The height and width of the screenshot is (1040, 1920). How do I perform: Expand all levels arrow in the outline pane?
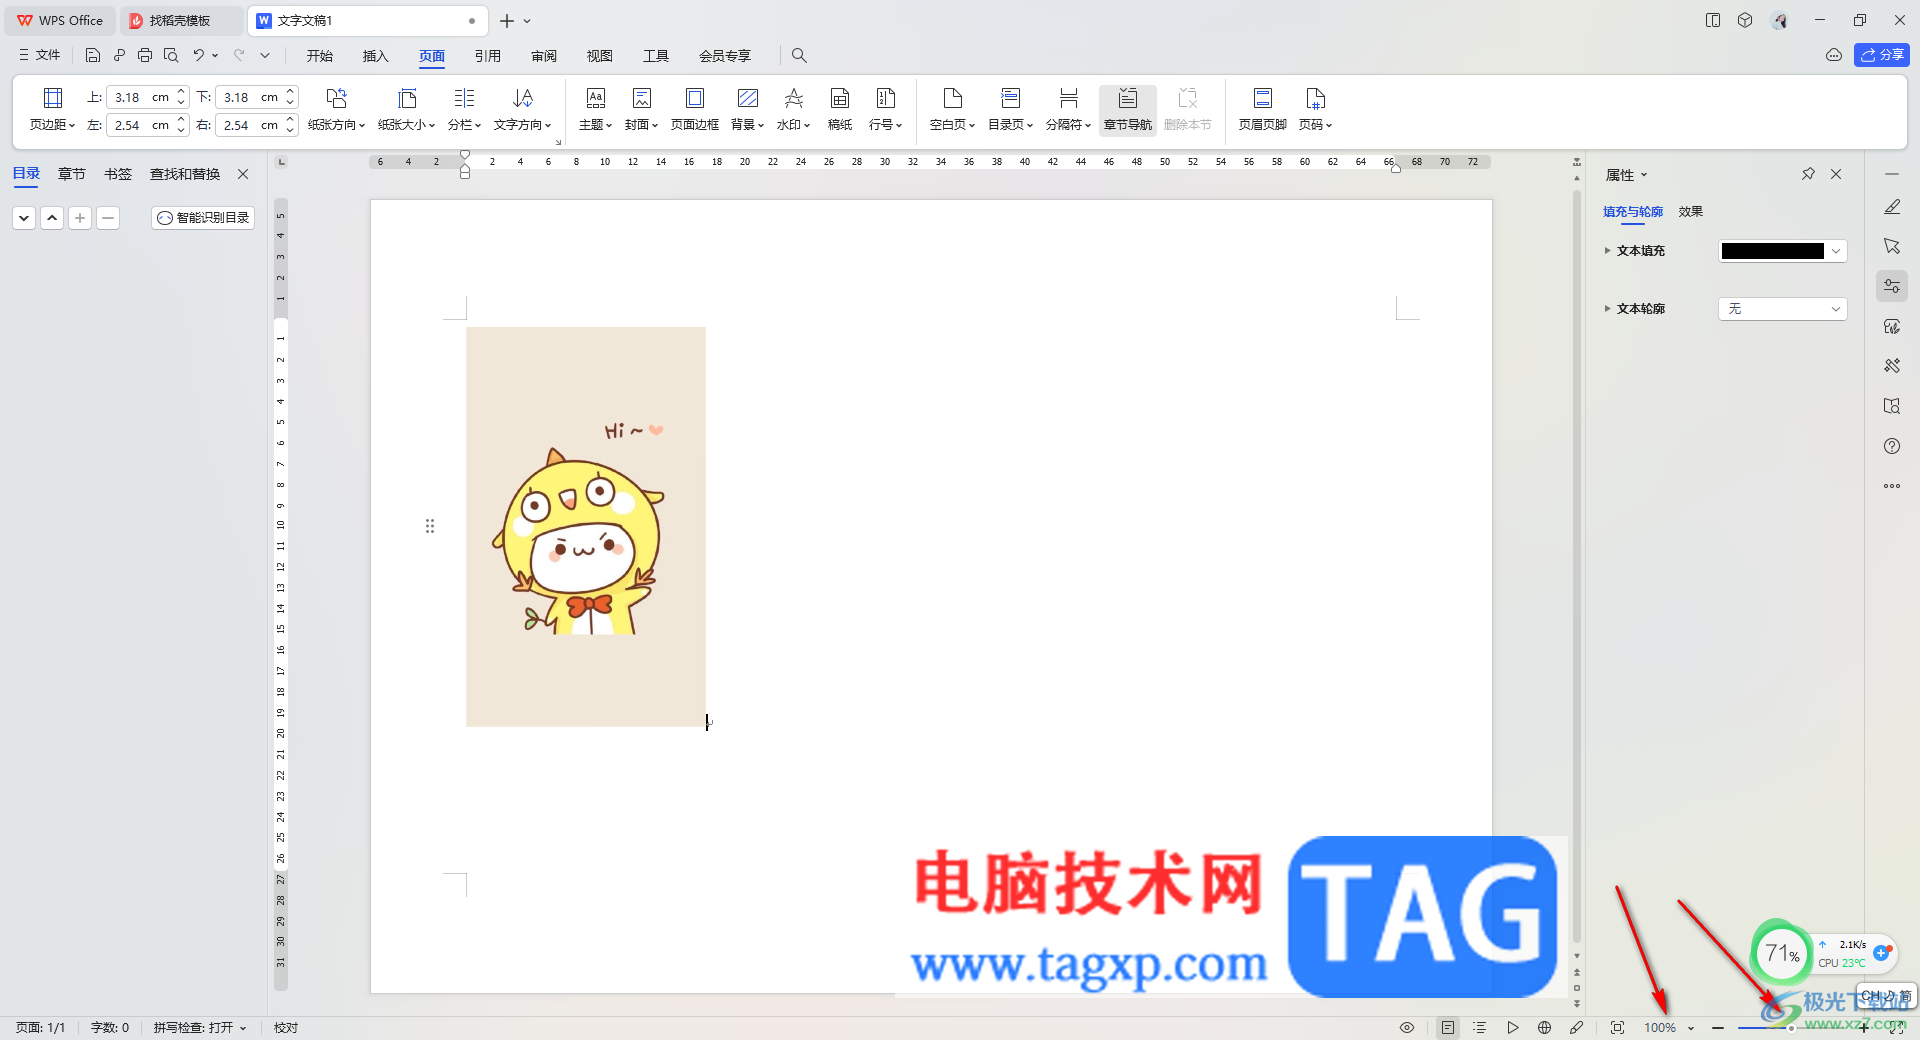[x=25, y=218]
